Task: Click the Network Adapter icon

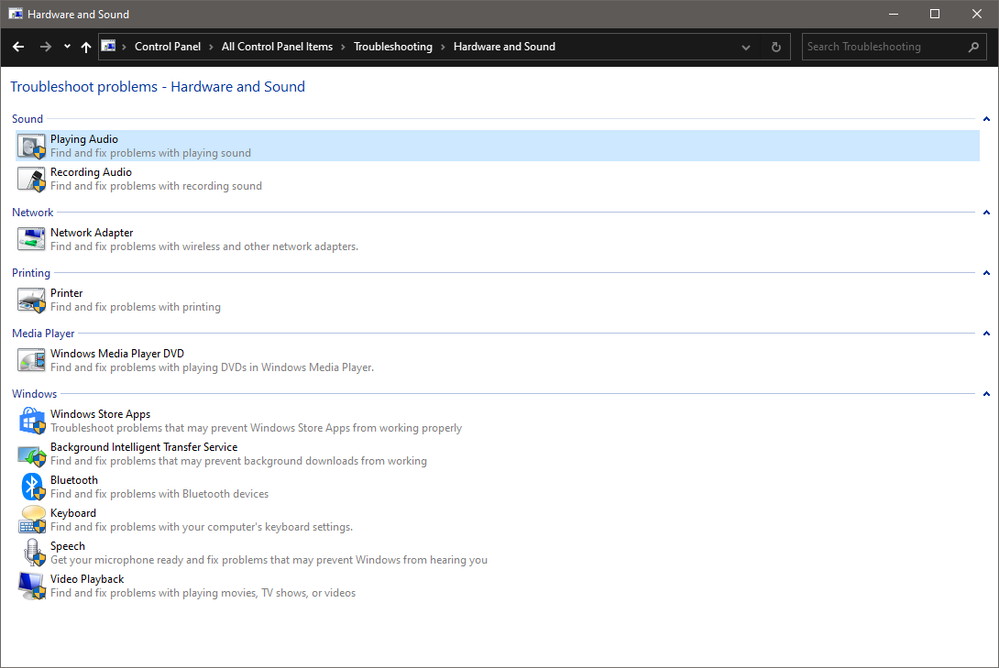Action: pyautogui.click(x=31, y=239)
